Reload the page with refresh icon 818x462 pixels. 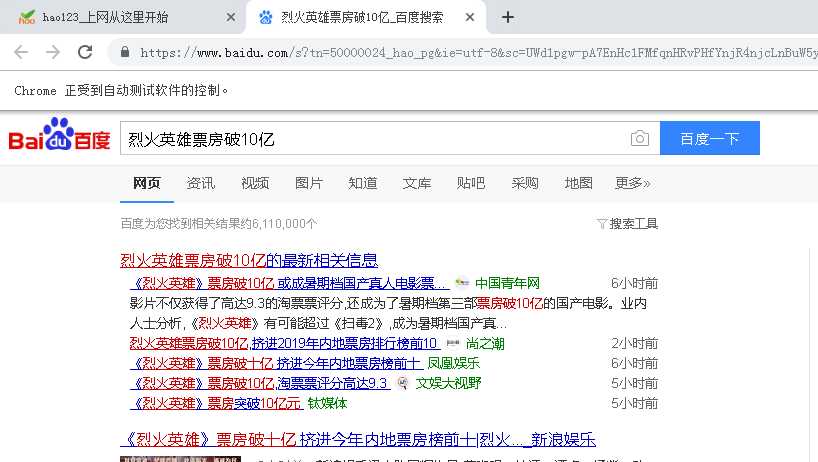coord(85,52)
